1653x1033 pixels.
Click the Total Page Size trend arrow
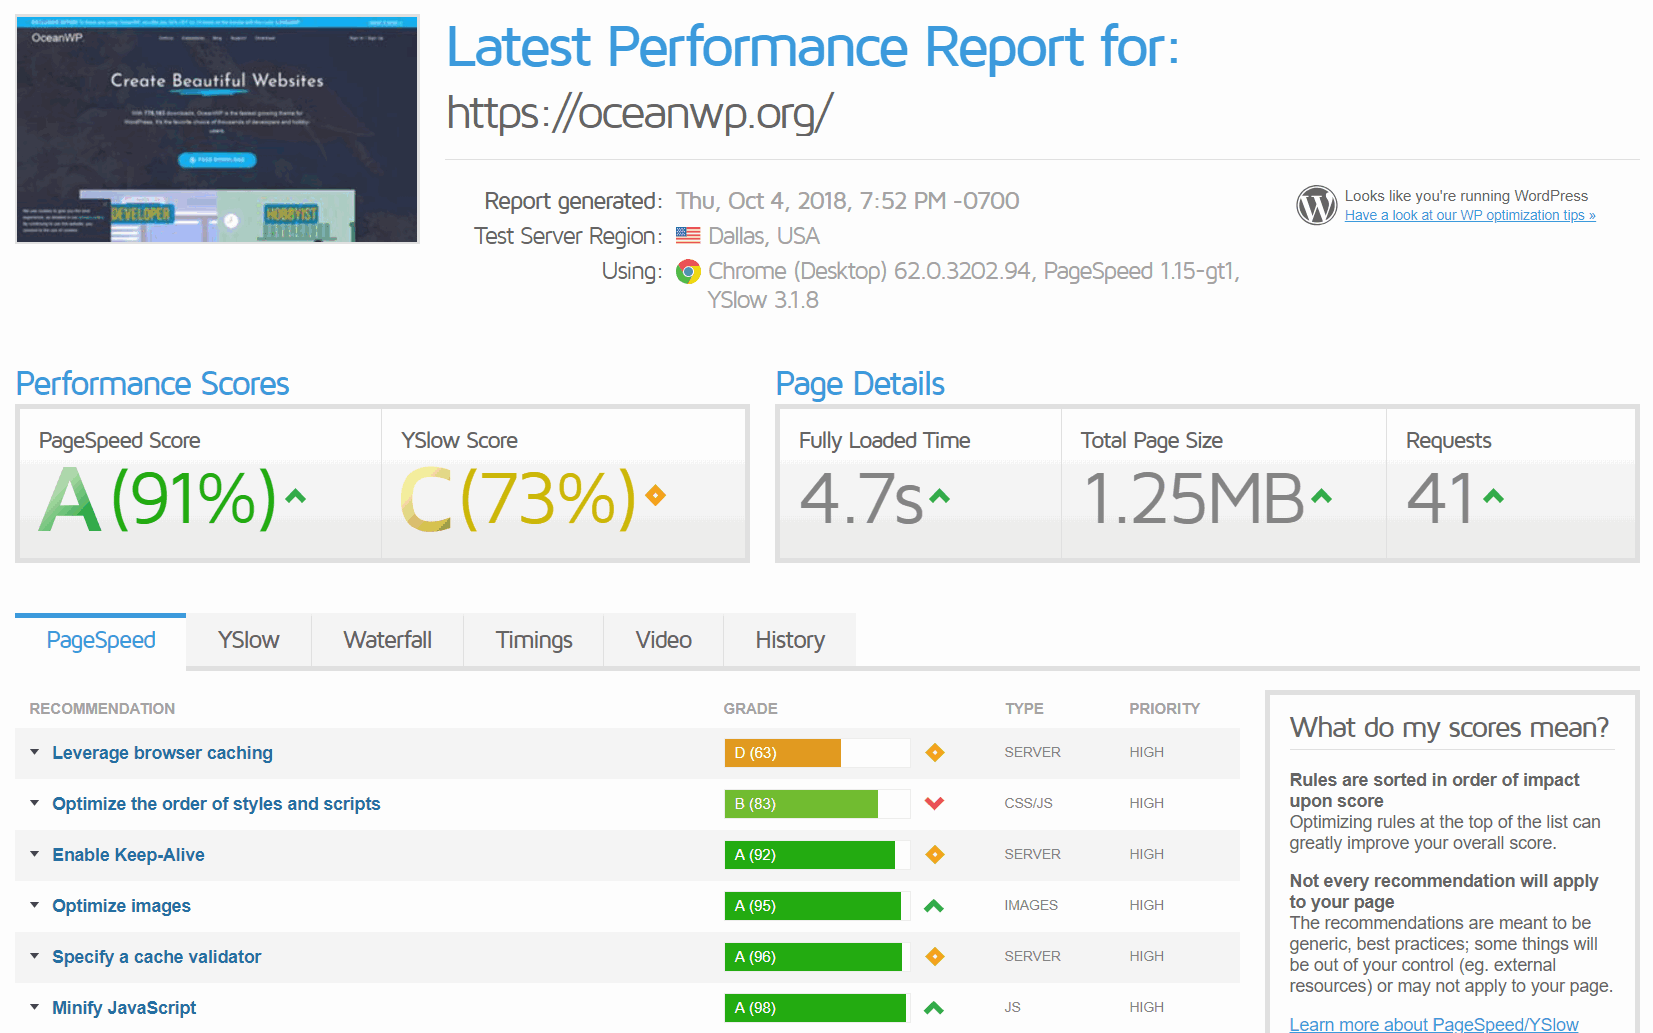[x=1321, y=495]
